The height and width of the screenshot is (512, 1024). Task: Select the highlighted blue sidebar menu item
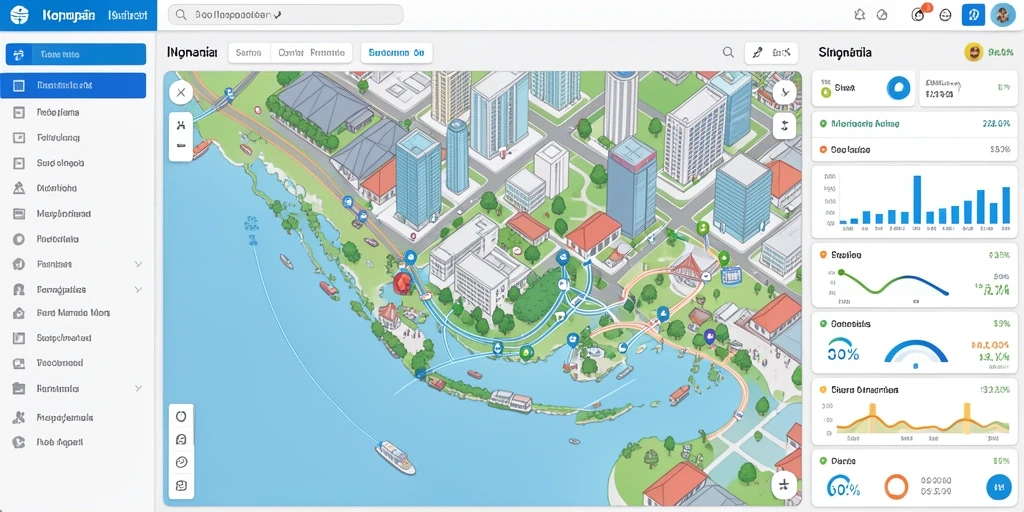click(x=73, y=85)
